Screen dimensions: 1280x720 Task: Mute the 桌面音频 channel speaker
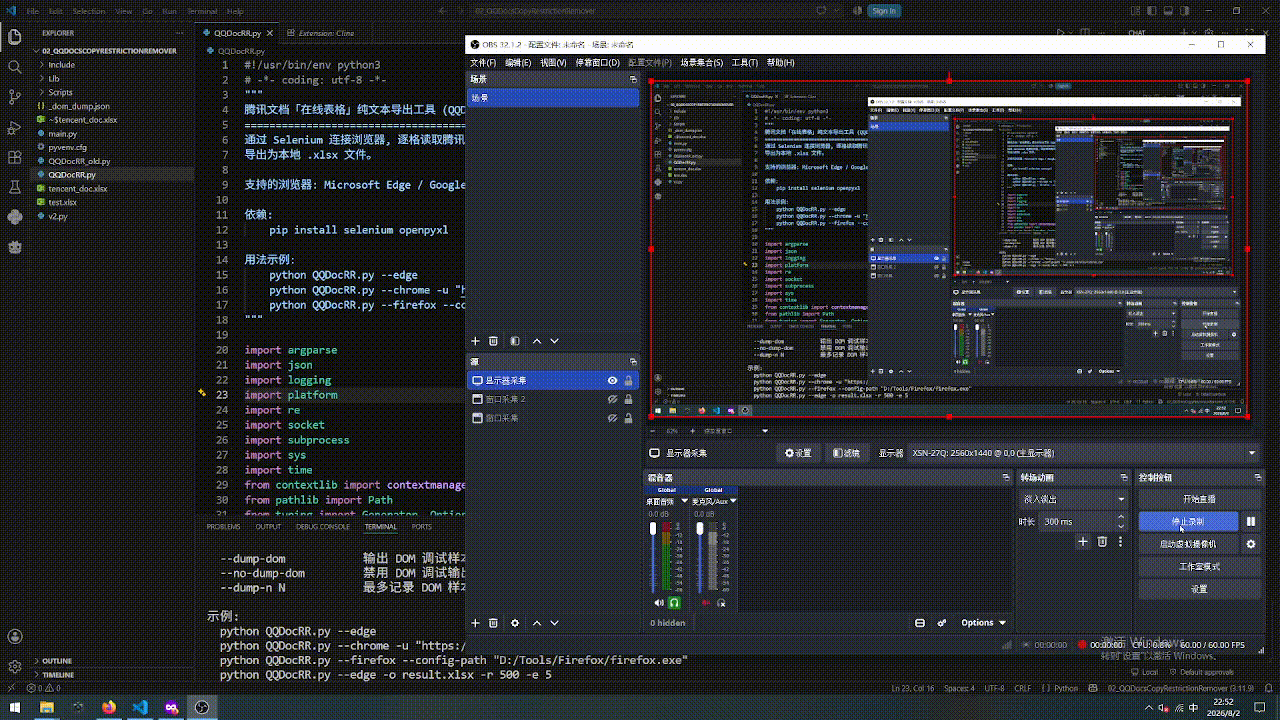[658, 603]
